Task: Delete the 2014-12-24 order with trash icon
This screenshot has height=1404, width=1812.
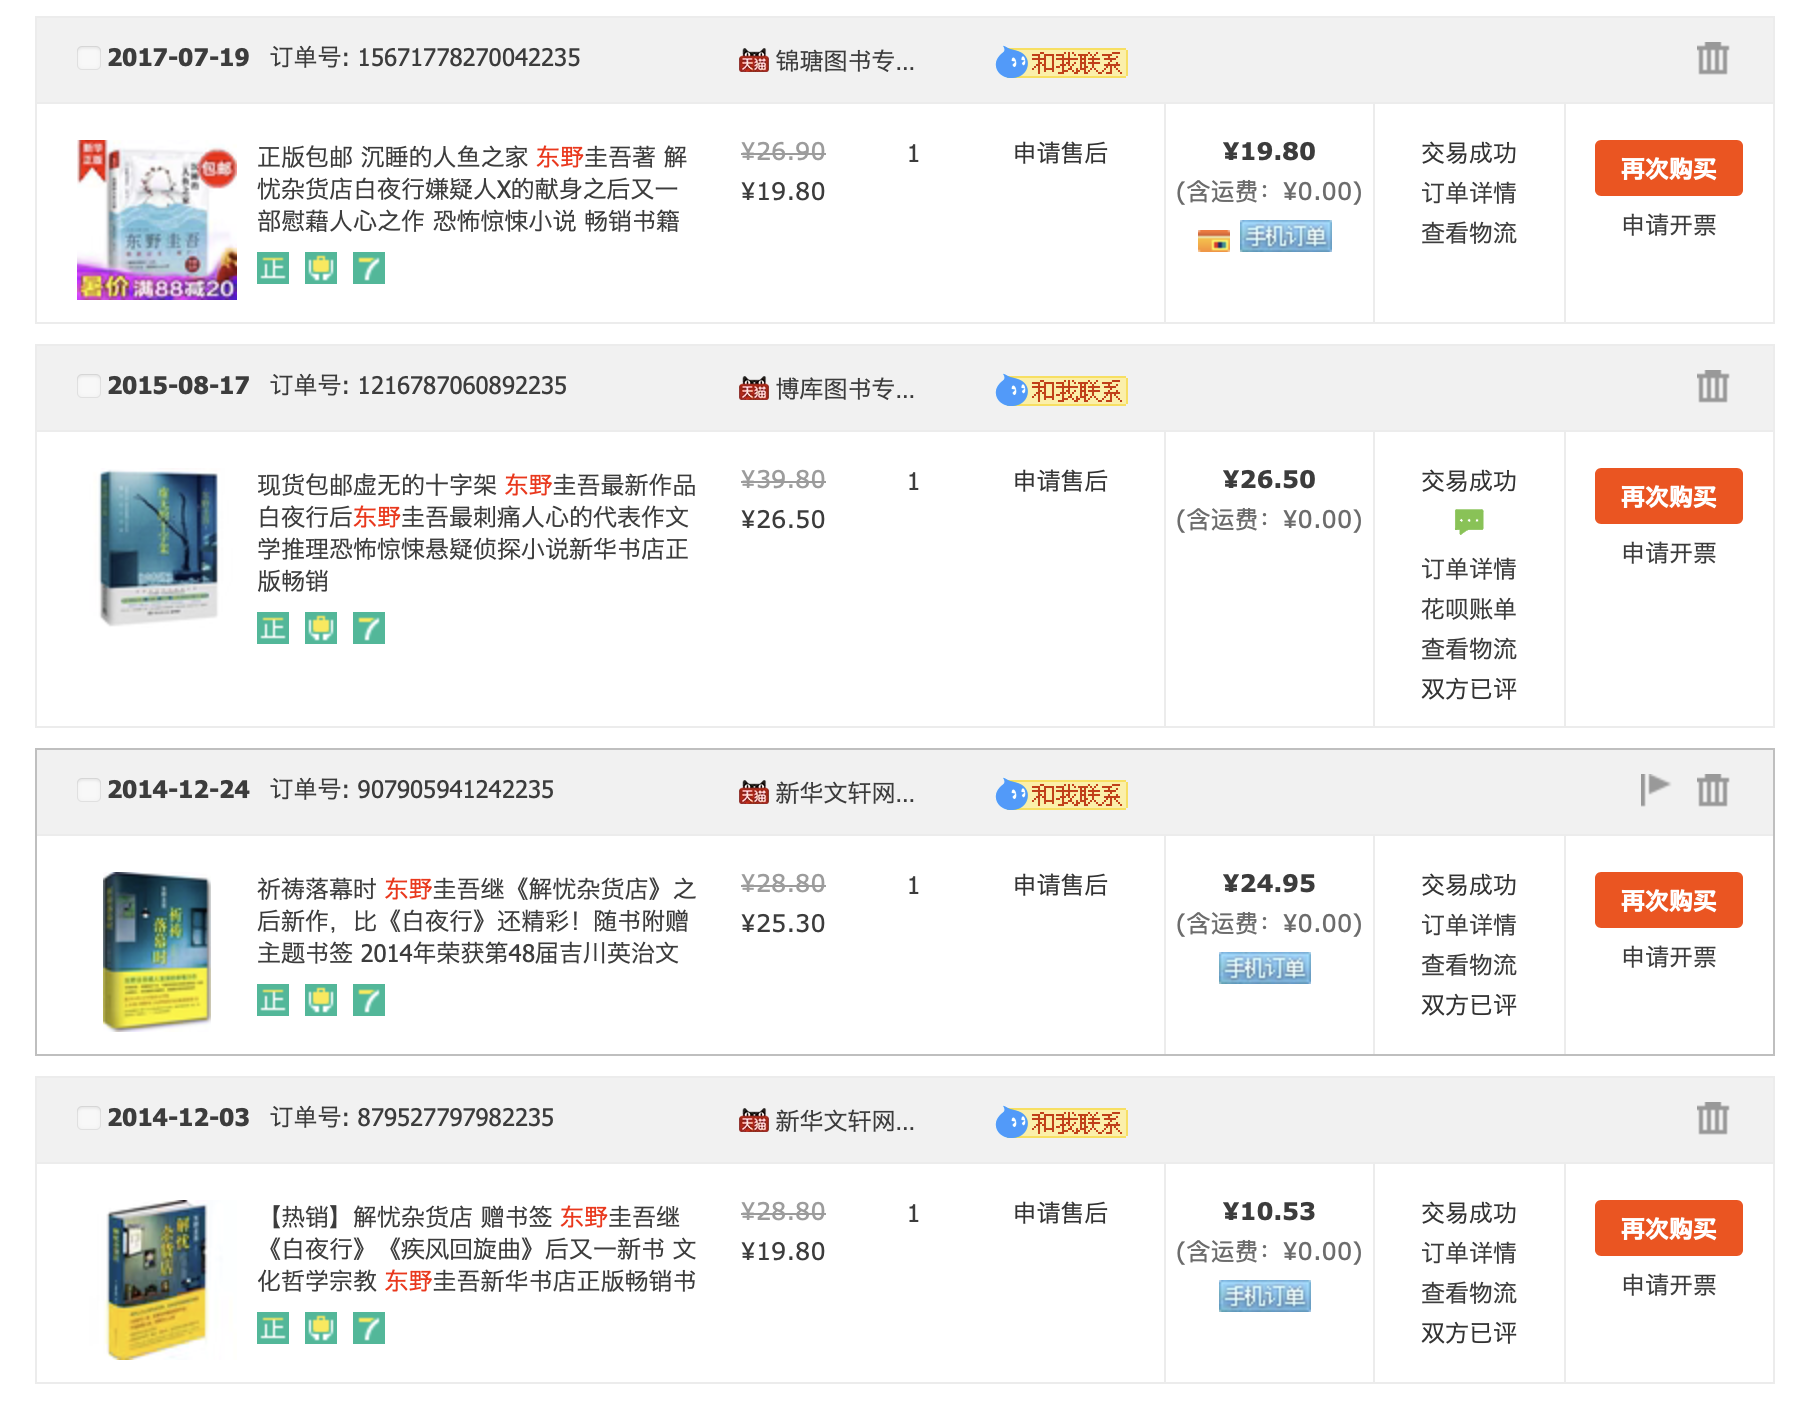Action: [1712, 790]
